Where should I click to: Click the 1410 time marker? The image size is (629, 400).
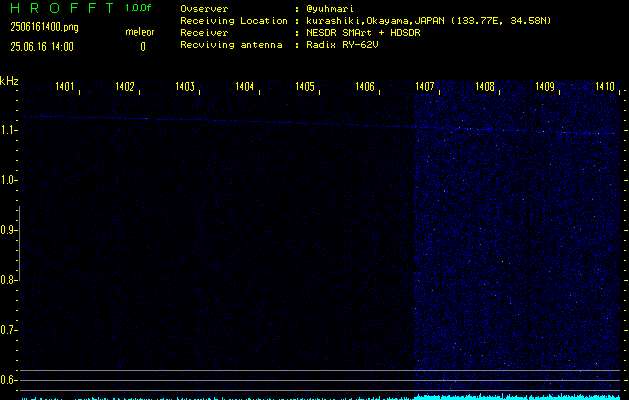pos(605,86)
